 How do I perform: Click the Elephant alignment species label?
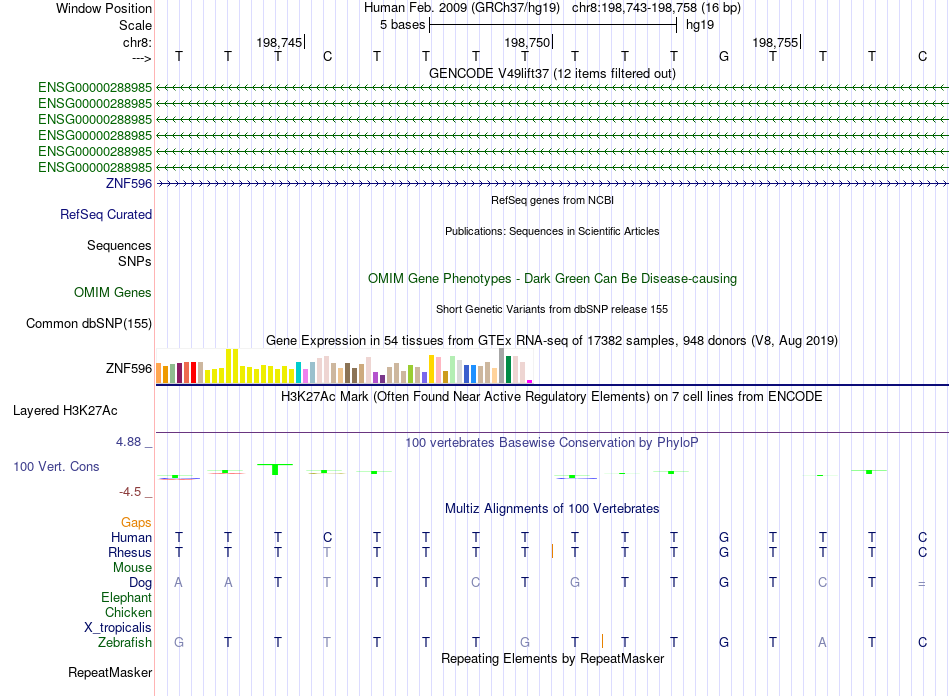126,597
